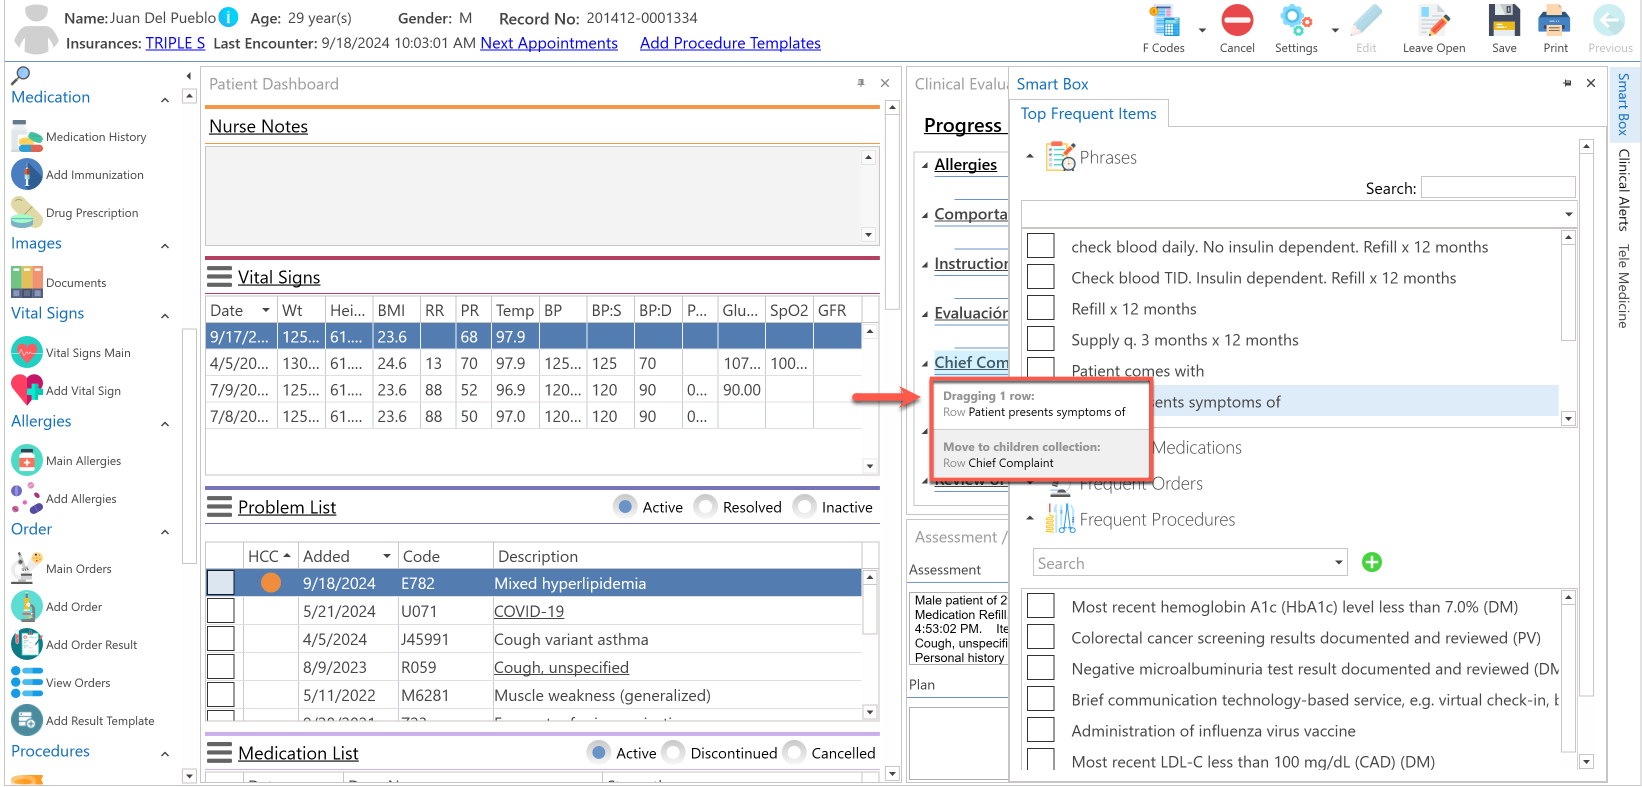Open Settings gear icon

1296,21
